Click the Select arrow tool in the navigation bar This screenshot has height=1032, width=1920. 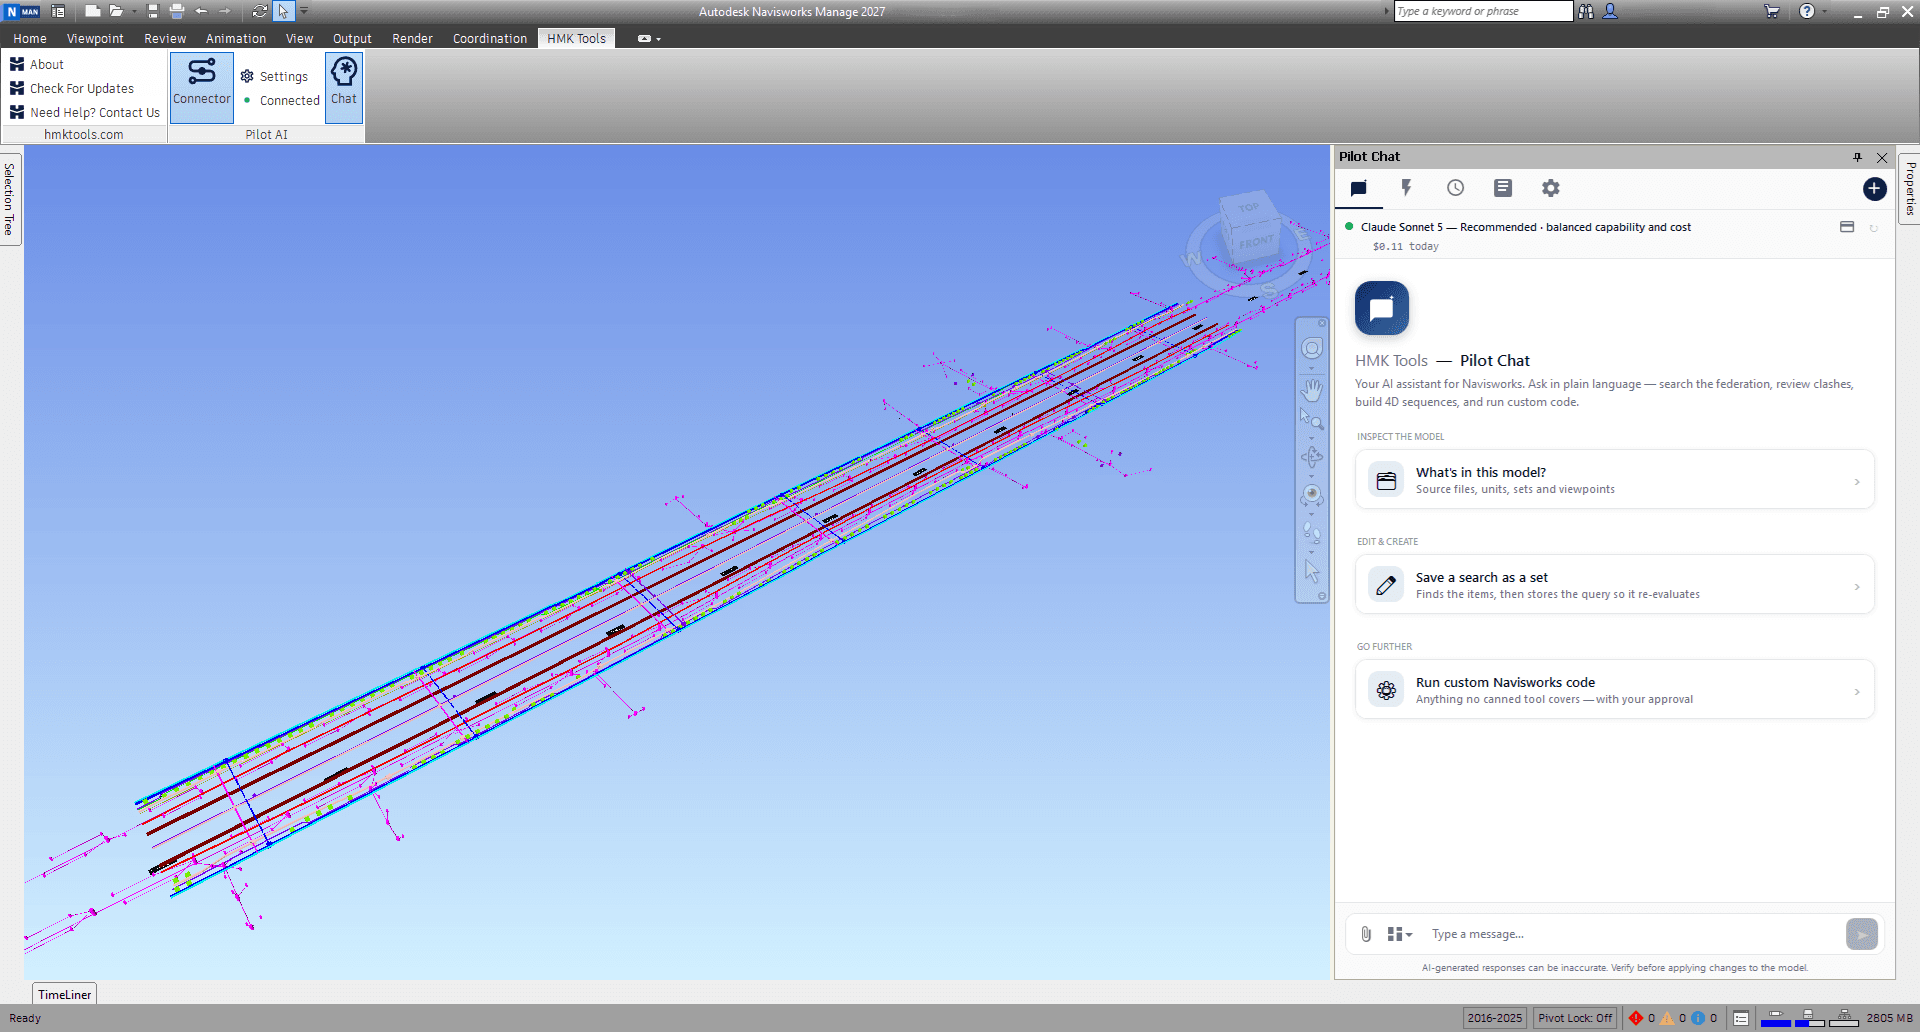click(1312, 571)
